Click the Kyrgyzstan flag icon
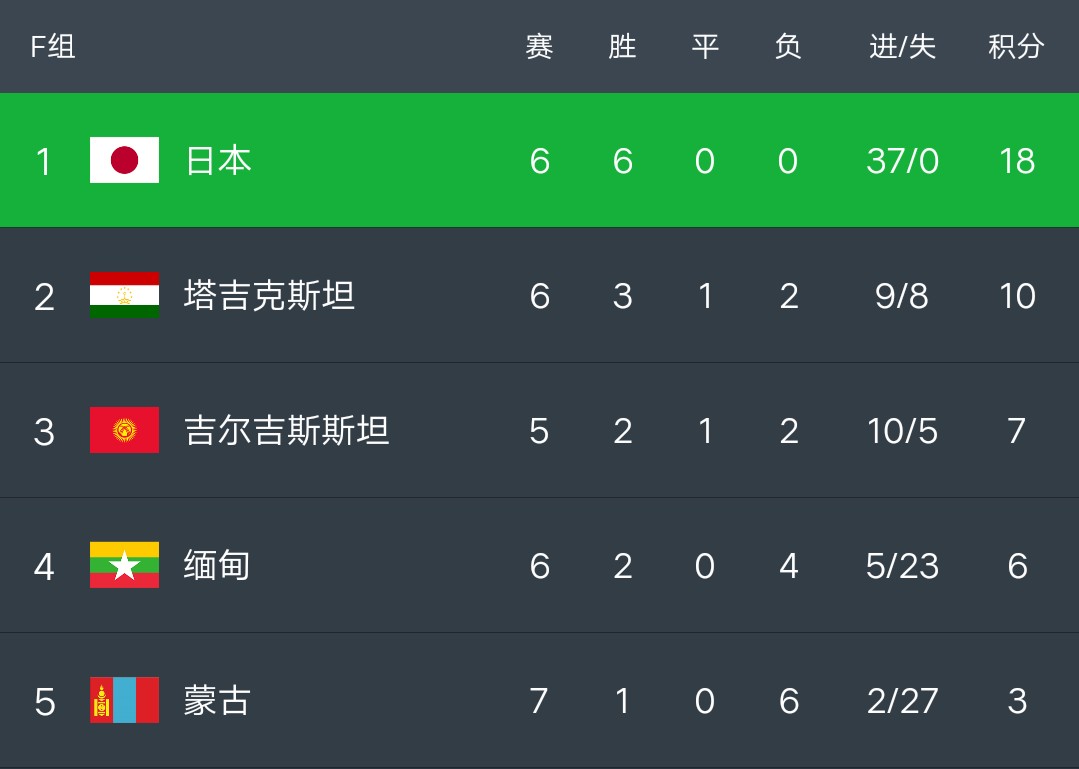This screenshot has height=769, width=1079. point(124,430)
